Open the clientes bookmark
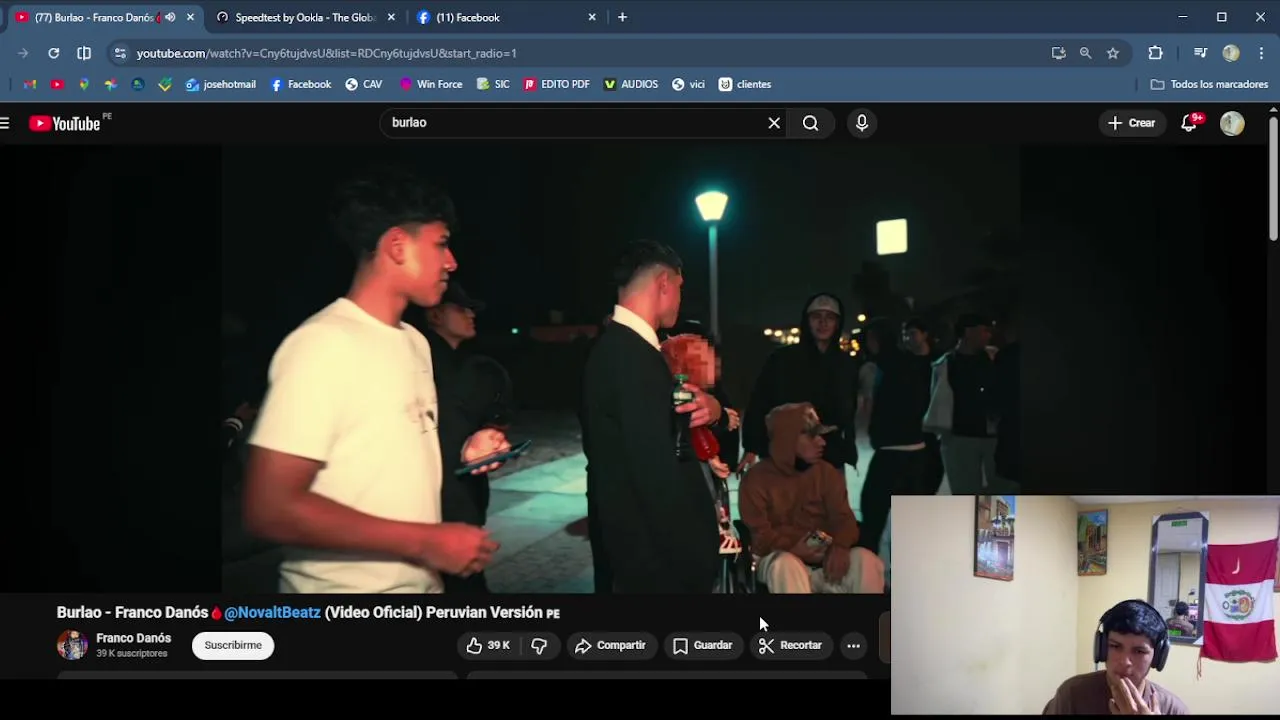 pos(745,84)
